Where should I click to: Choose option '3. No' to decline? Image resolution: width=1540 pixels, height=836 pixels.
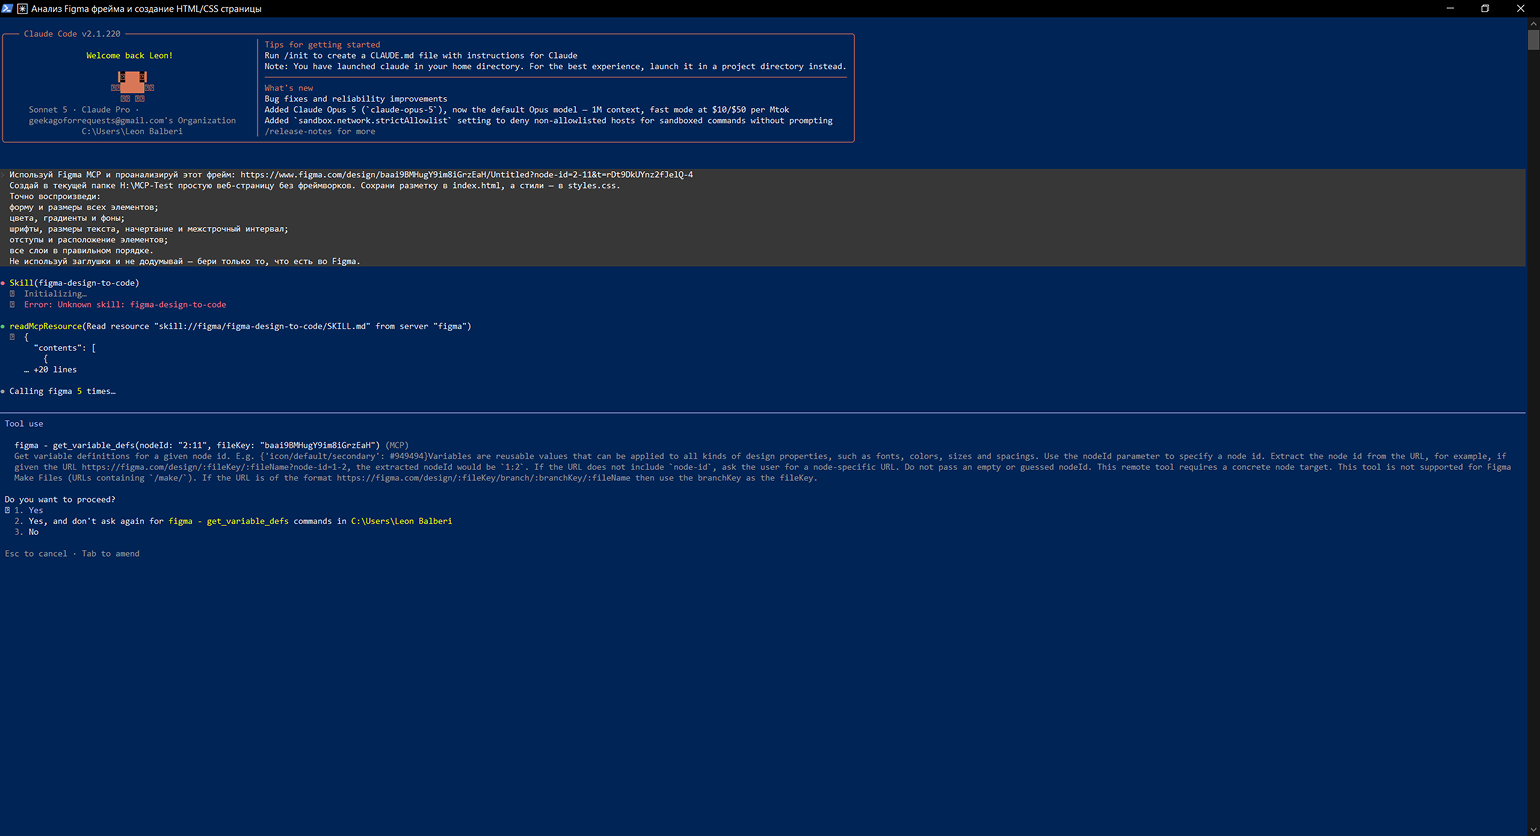[26, 532]
